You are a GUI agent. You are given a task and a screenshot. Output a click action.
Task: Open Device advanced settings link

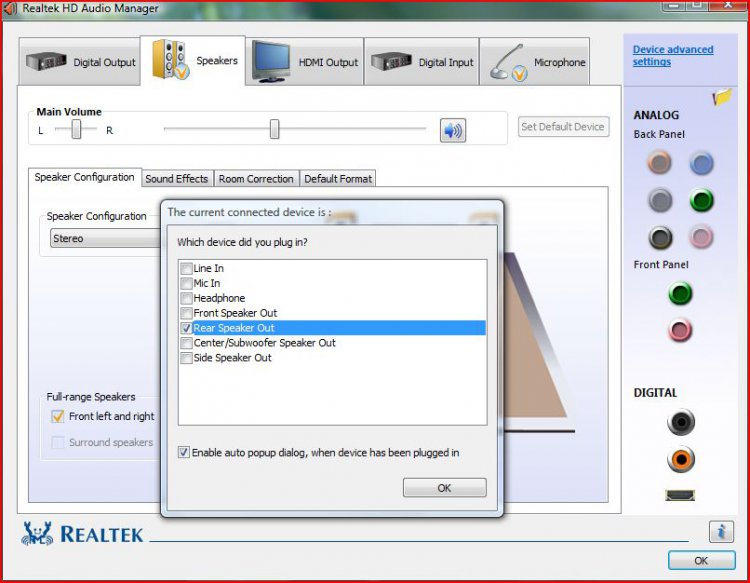point(673,55)
